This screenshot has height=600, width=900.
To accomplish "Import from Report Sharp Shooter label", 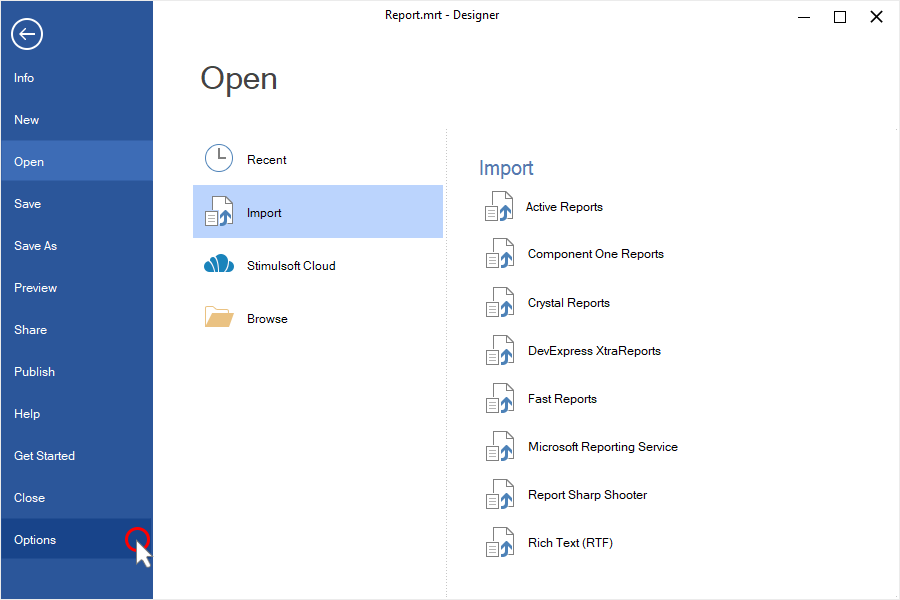I will tap(587, 494).
